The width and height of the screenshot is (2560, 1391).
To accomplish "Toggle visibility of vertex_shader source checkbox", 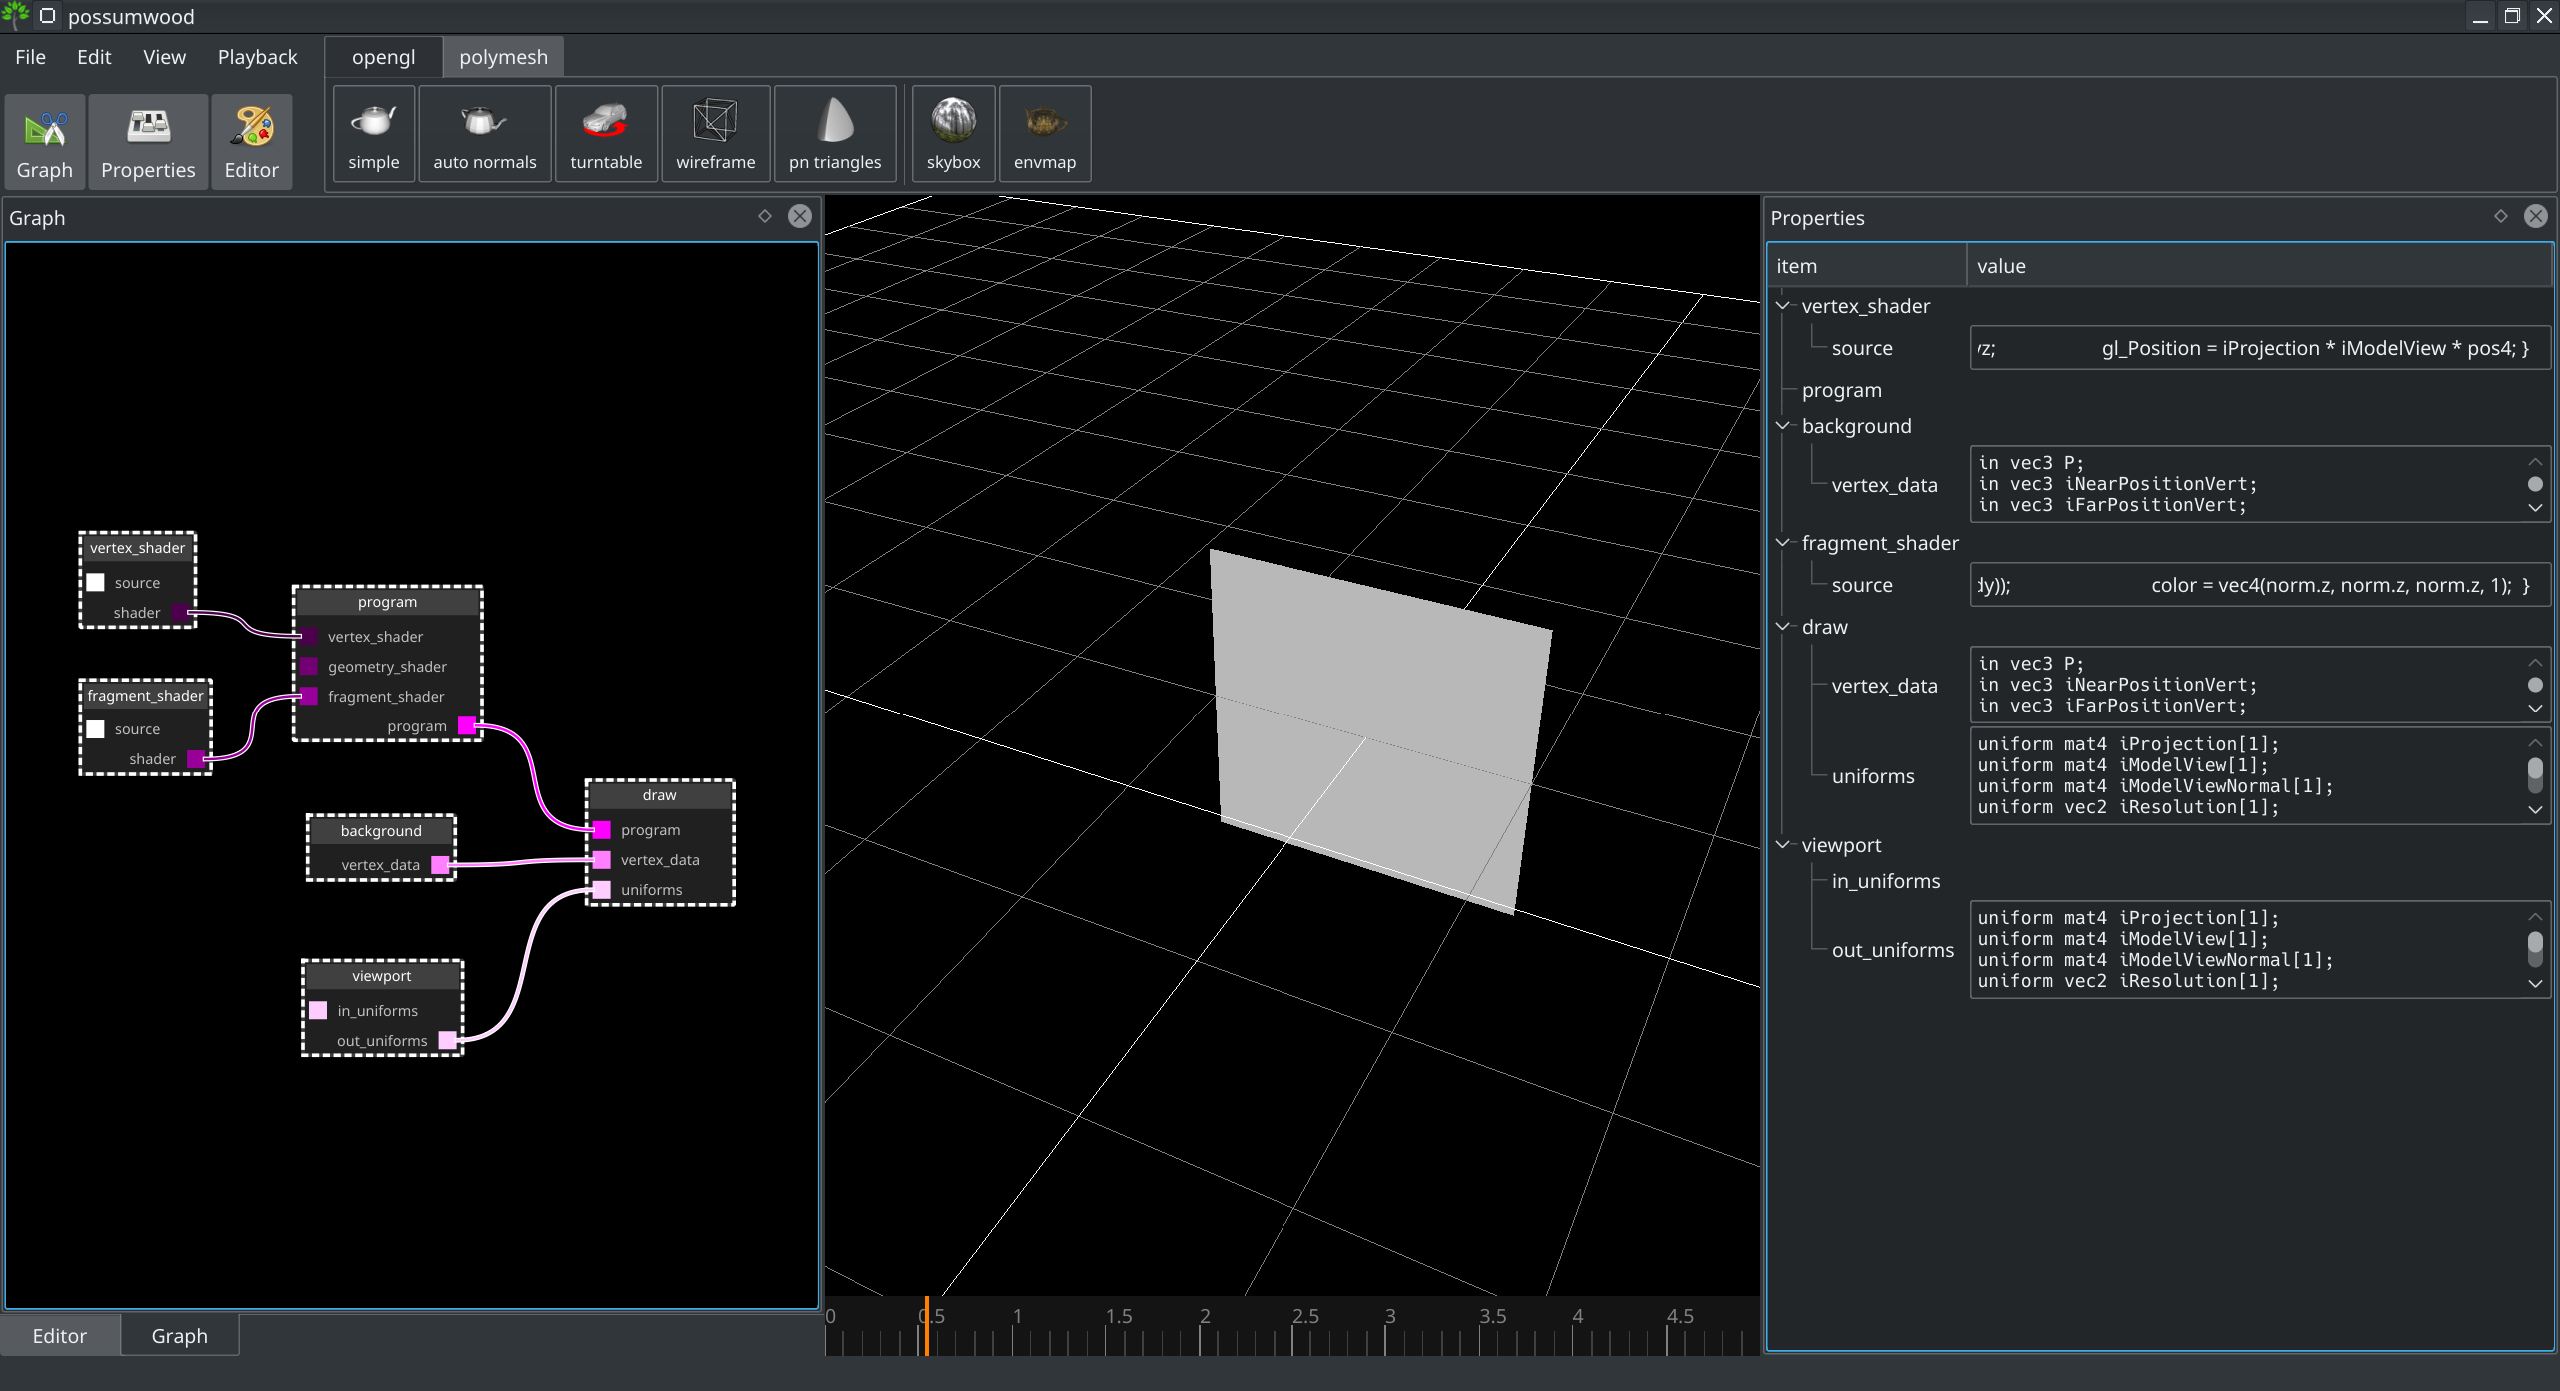I will coord(96,582).
